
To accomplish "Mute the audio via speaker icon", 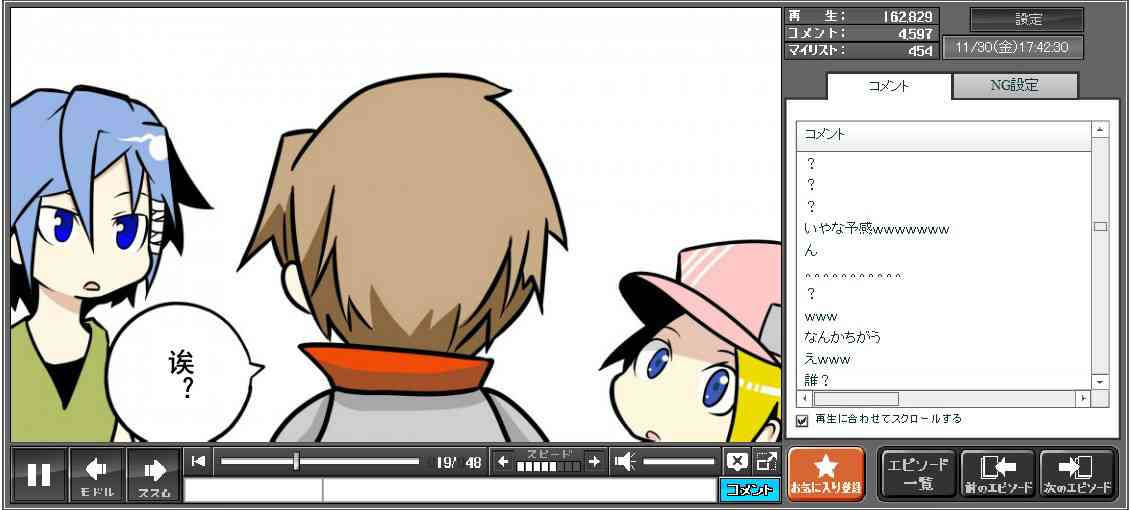I will pyautogui.click(x=624, y=461).
